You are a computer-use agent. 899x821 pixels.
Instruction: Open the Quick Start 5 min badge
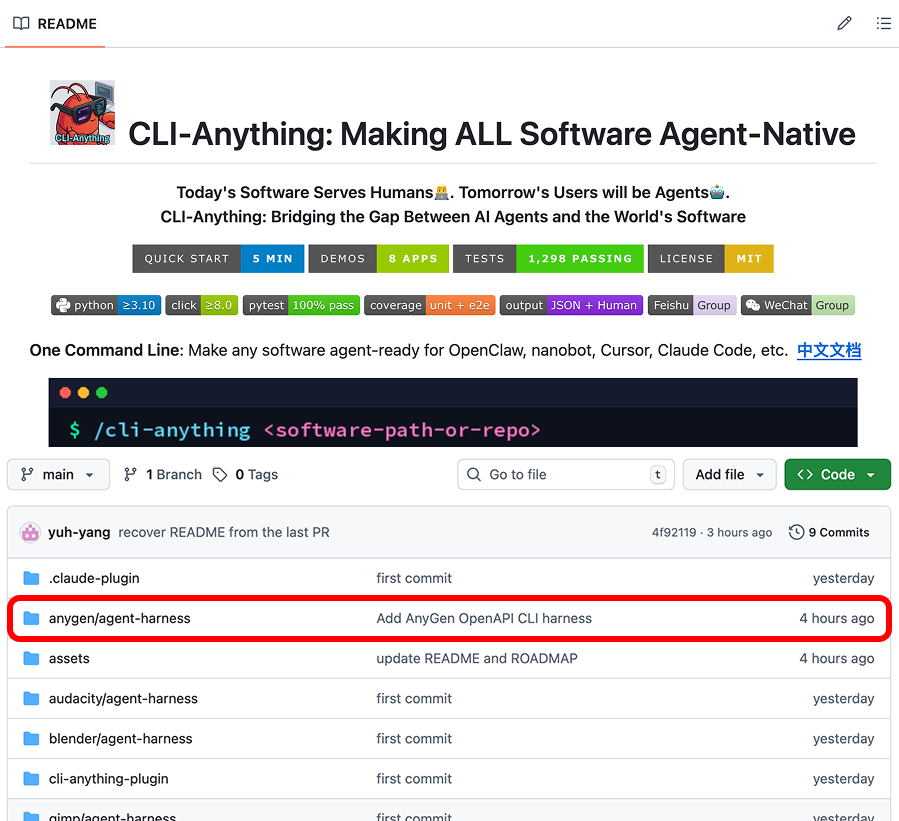218,259
